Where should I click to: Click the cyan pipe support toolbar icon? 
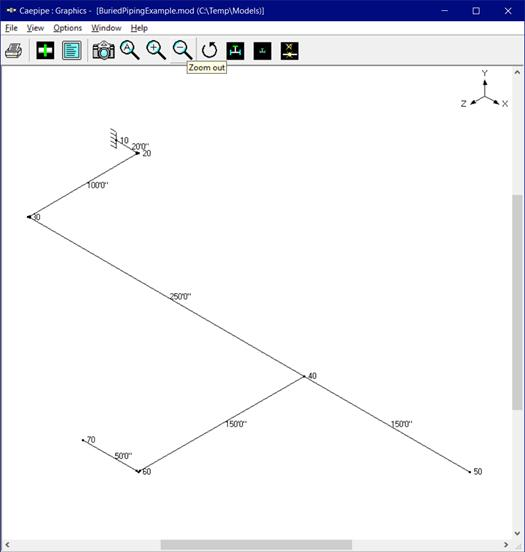pos(236,51)
